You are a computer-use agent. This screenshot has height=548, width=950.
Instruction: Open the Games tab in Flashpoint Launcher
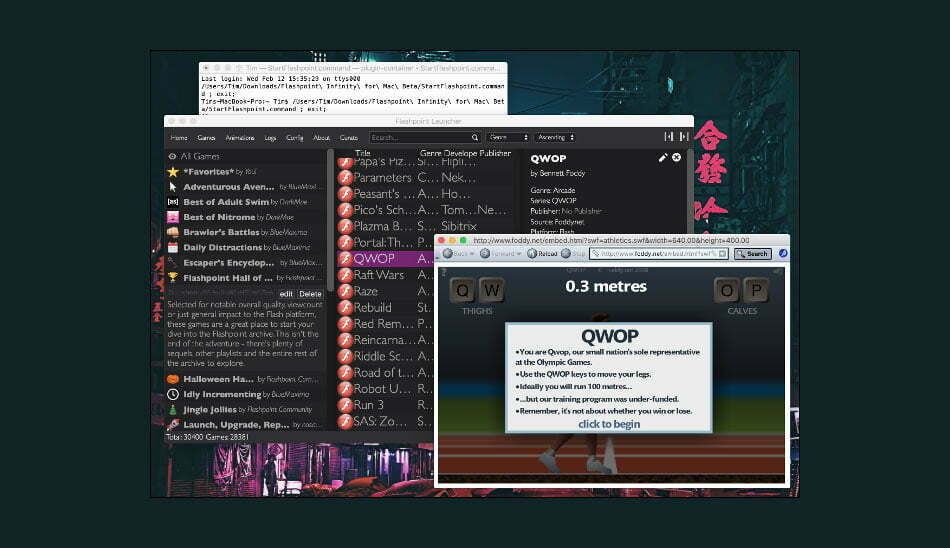pyautogui.click(x=206, y=138)
